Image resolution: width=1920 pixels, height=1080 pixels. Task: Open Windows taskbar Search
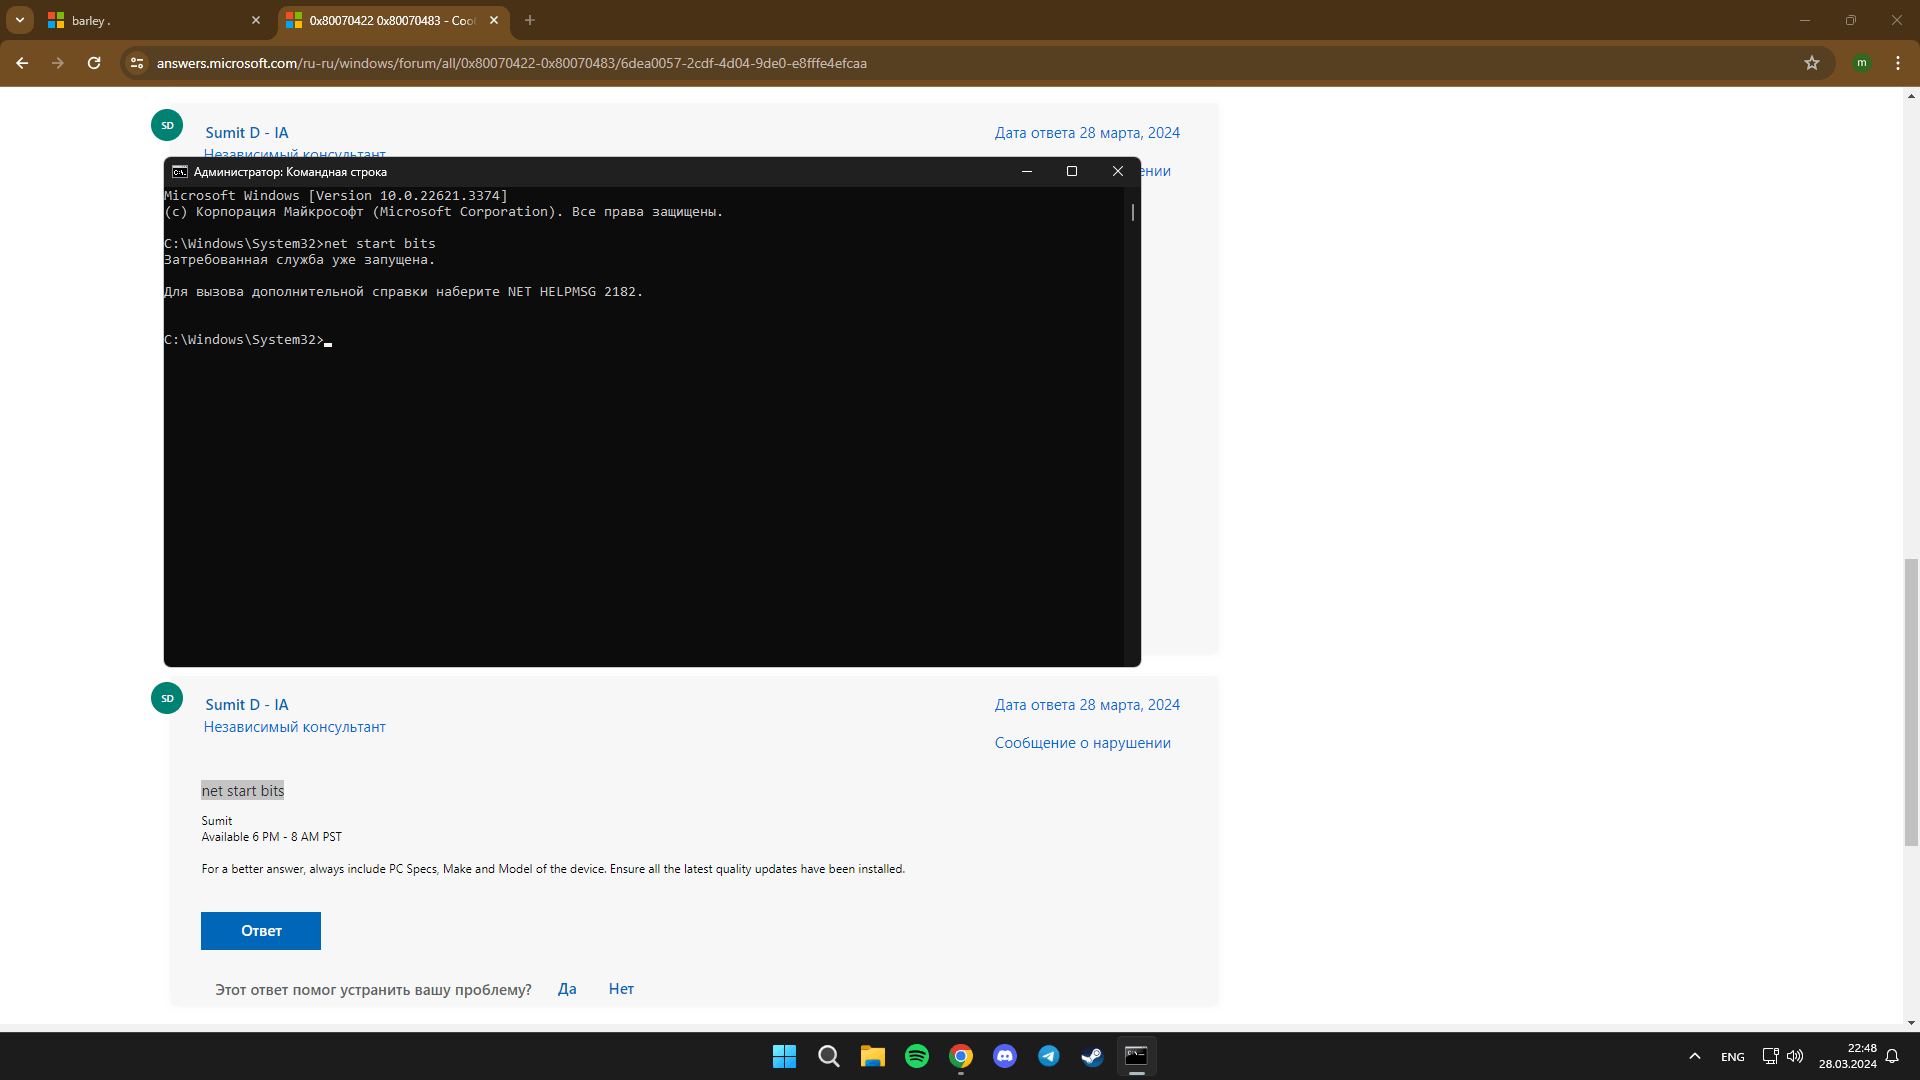click(828, 1056)
